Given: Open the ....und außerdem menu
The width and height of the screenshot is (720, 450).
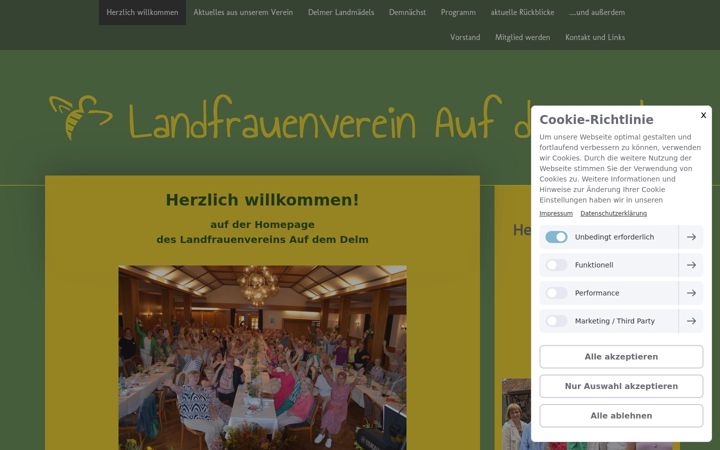Looking at the screenshot, I should [x=596, y=12].
